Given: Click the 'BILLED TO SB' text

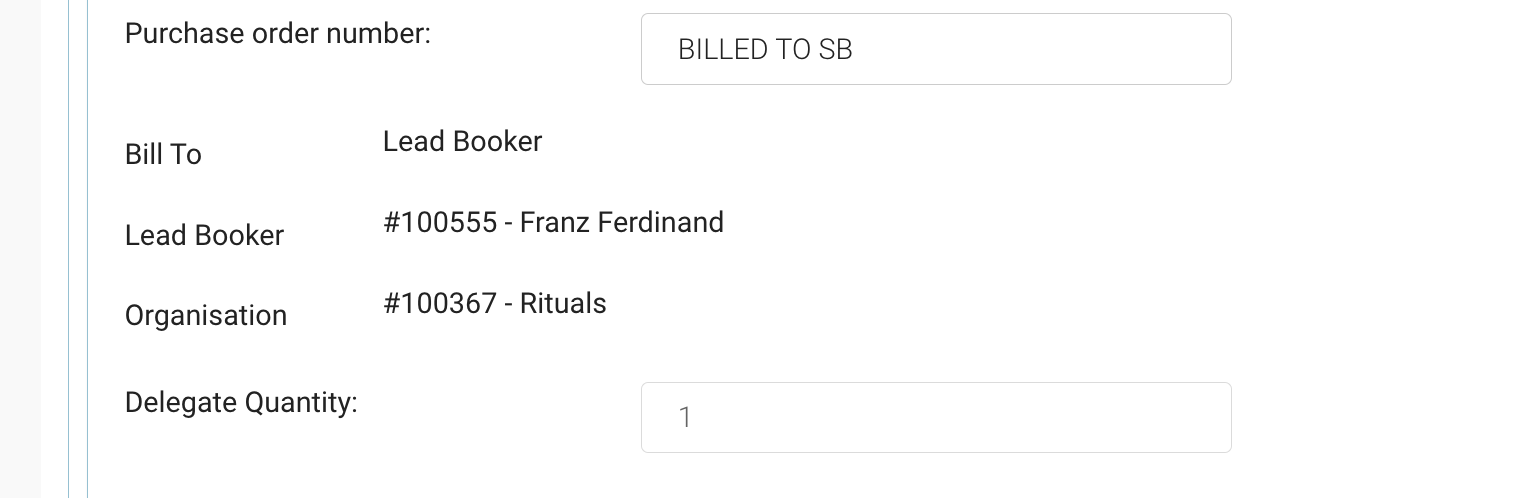Looking at the screenshot, I should tap(765, 50).
